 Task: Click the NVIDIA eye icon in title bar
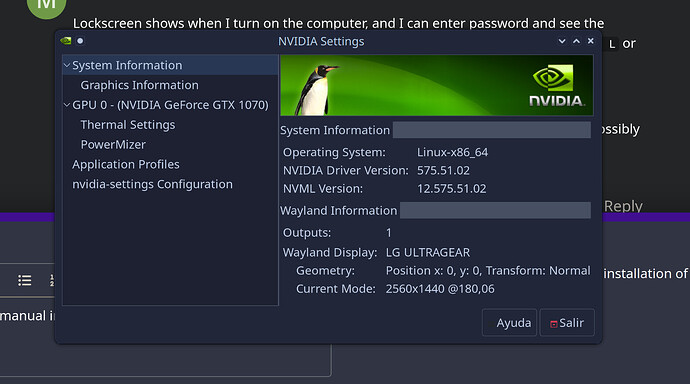tap(66, 41)
